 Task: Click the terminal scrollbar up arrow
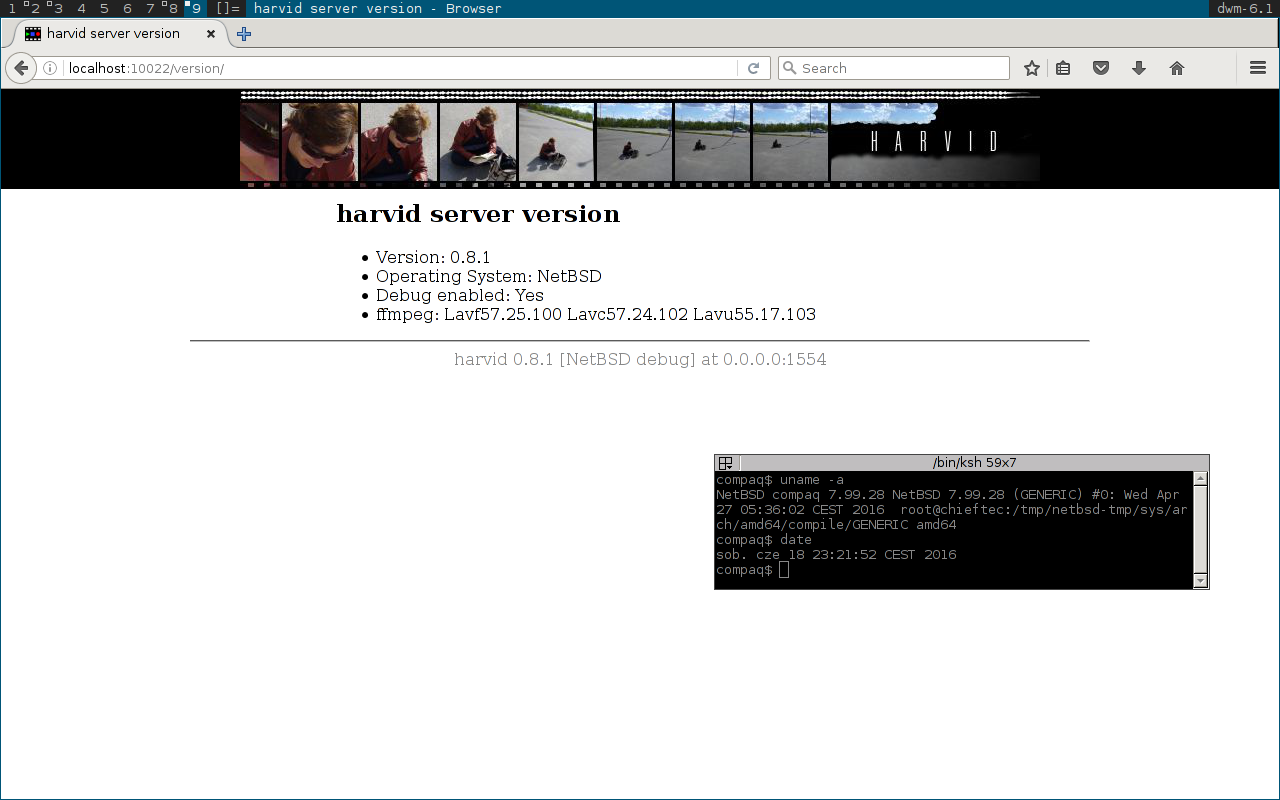coord(1201,479)
